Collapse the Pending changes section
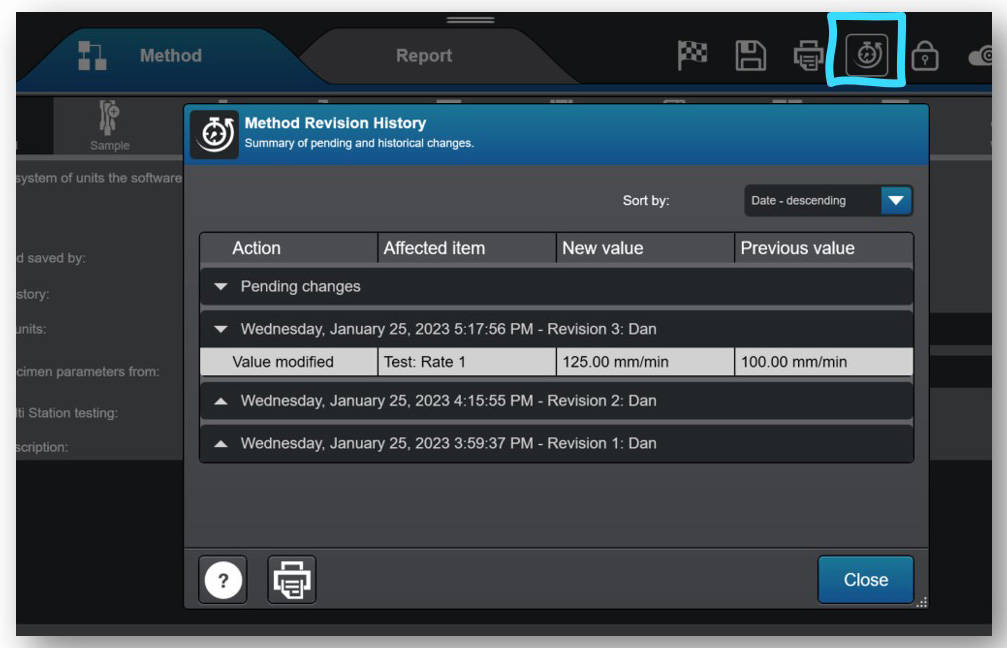 click(x=223, y=285)
